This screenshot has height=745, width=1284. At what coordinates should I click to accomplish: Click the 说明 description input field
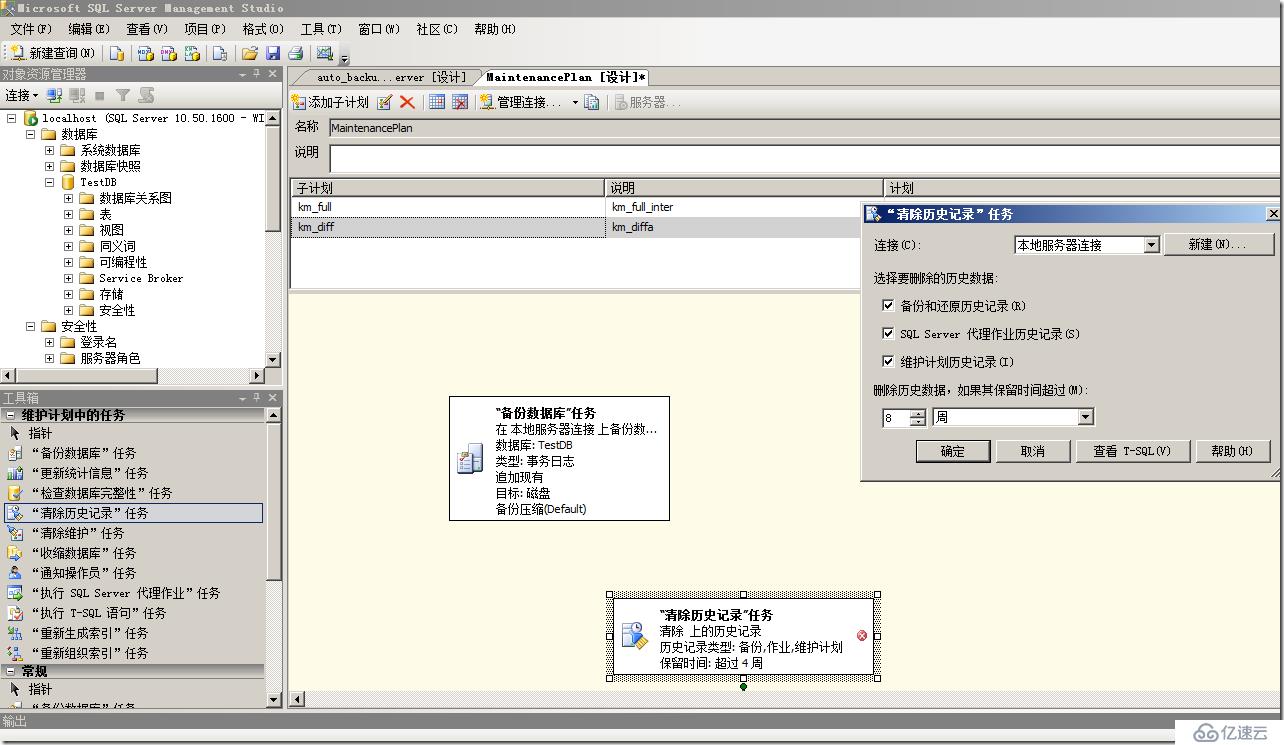[x=805, y=158]
